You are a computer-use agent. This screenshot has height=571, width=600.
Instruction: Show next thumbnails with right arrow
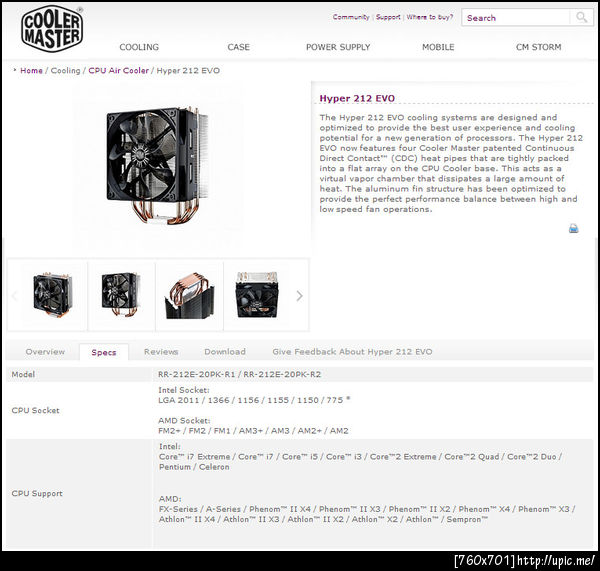coord(299,295)
